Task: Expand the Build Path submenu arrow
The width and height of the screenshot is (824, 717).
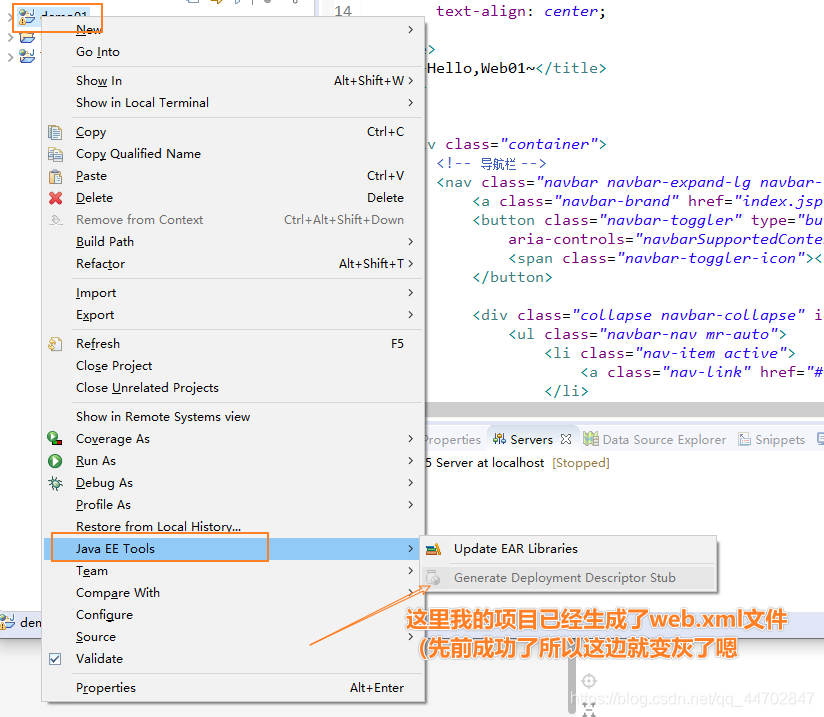Action: 410,241
